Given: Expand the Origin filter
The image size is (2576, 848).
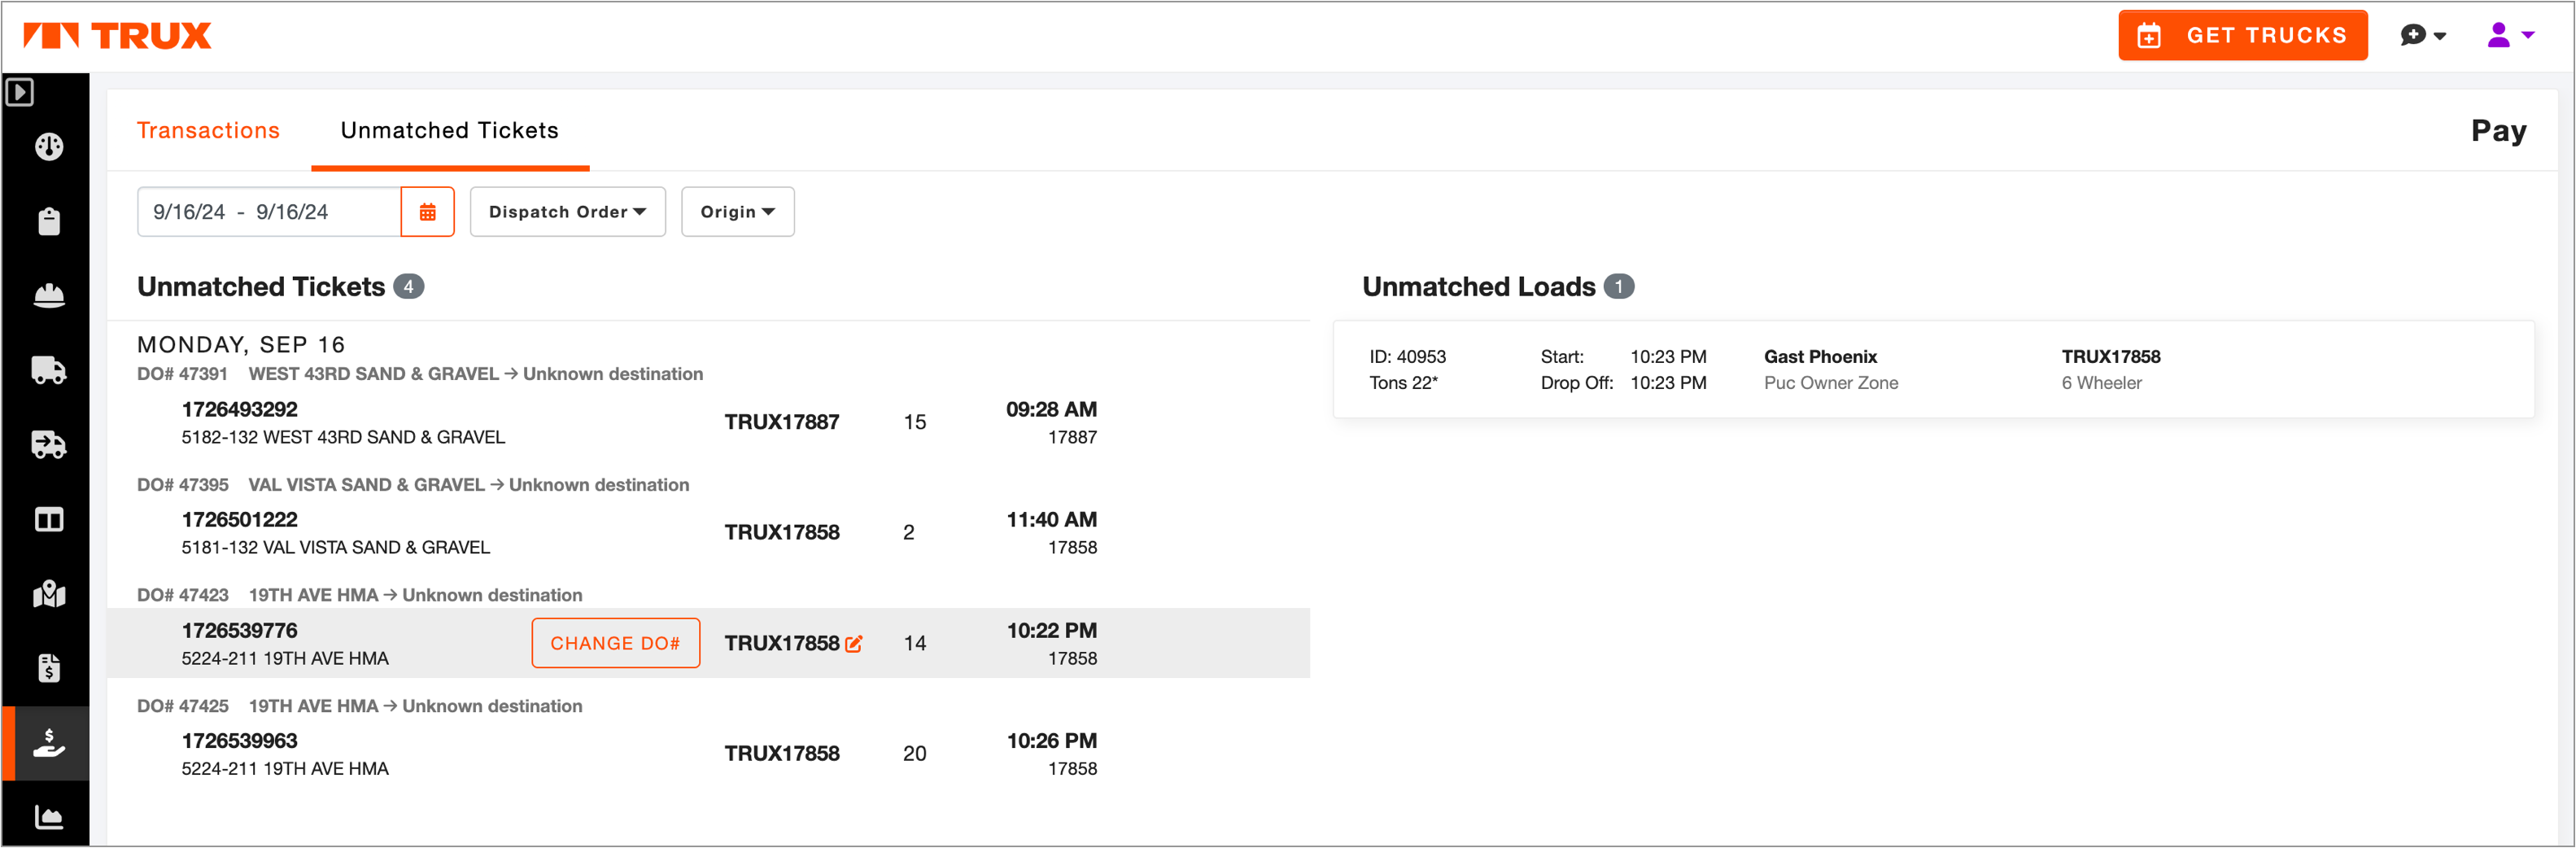Looking at the screenshot, I should pyautogui.click(x=737, y=212).
